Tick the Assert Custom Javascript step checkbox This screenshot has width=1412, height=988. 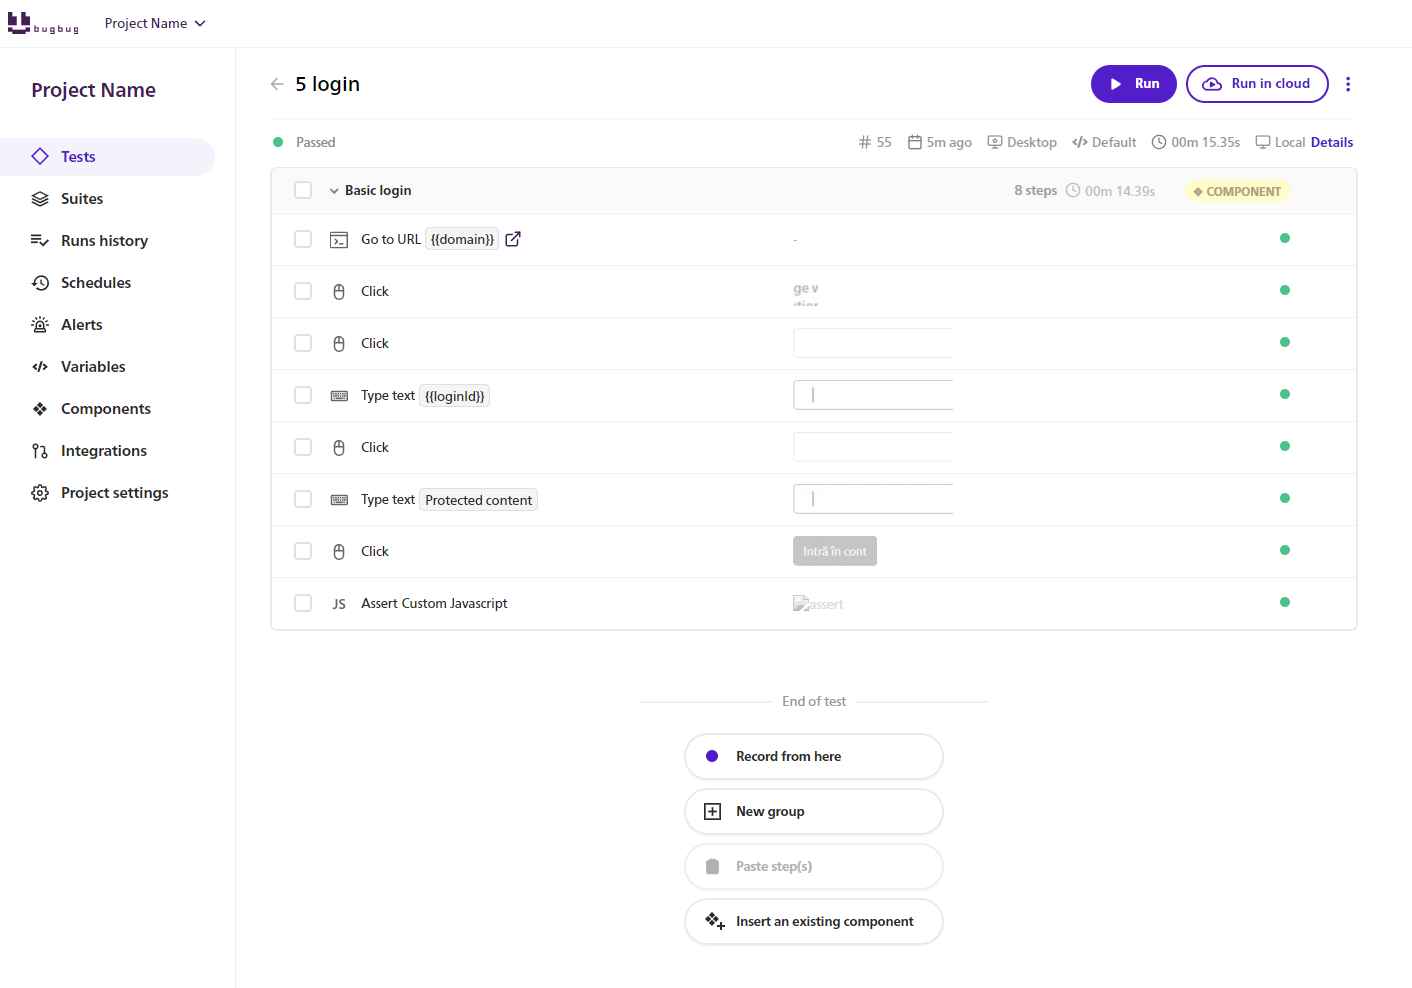point(303,603)
